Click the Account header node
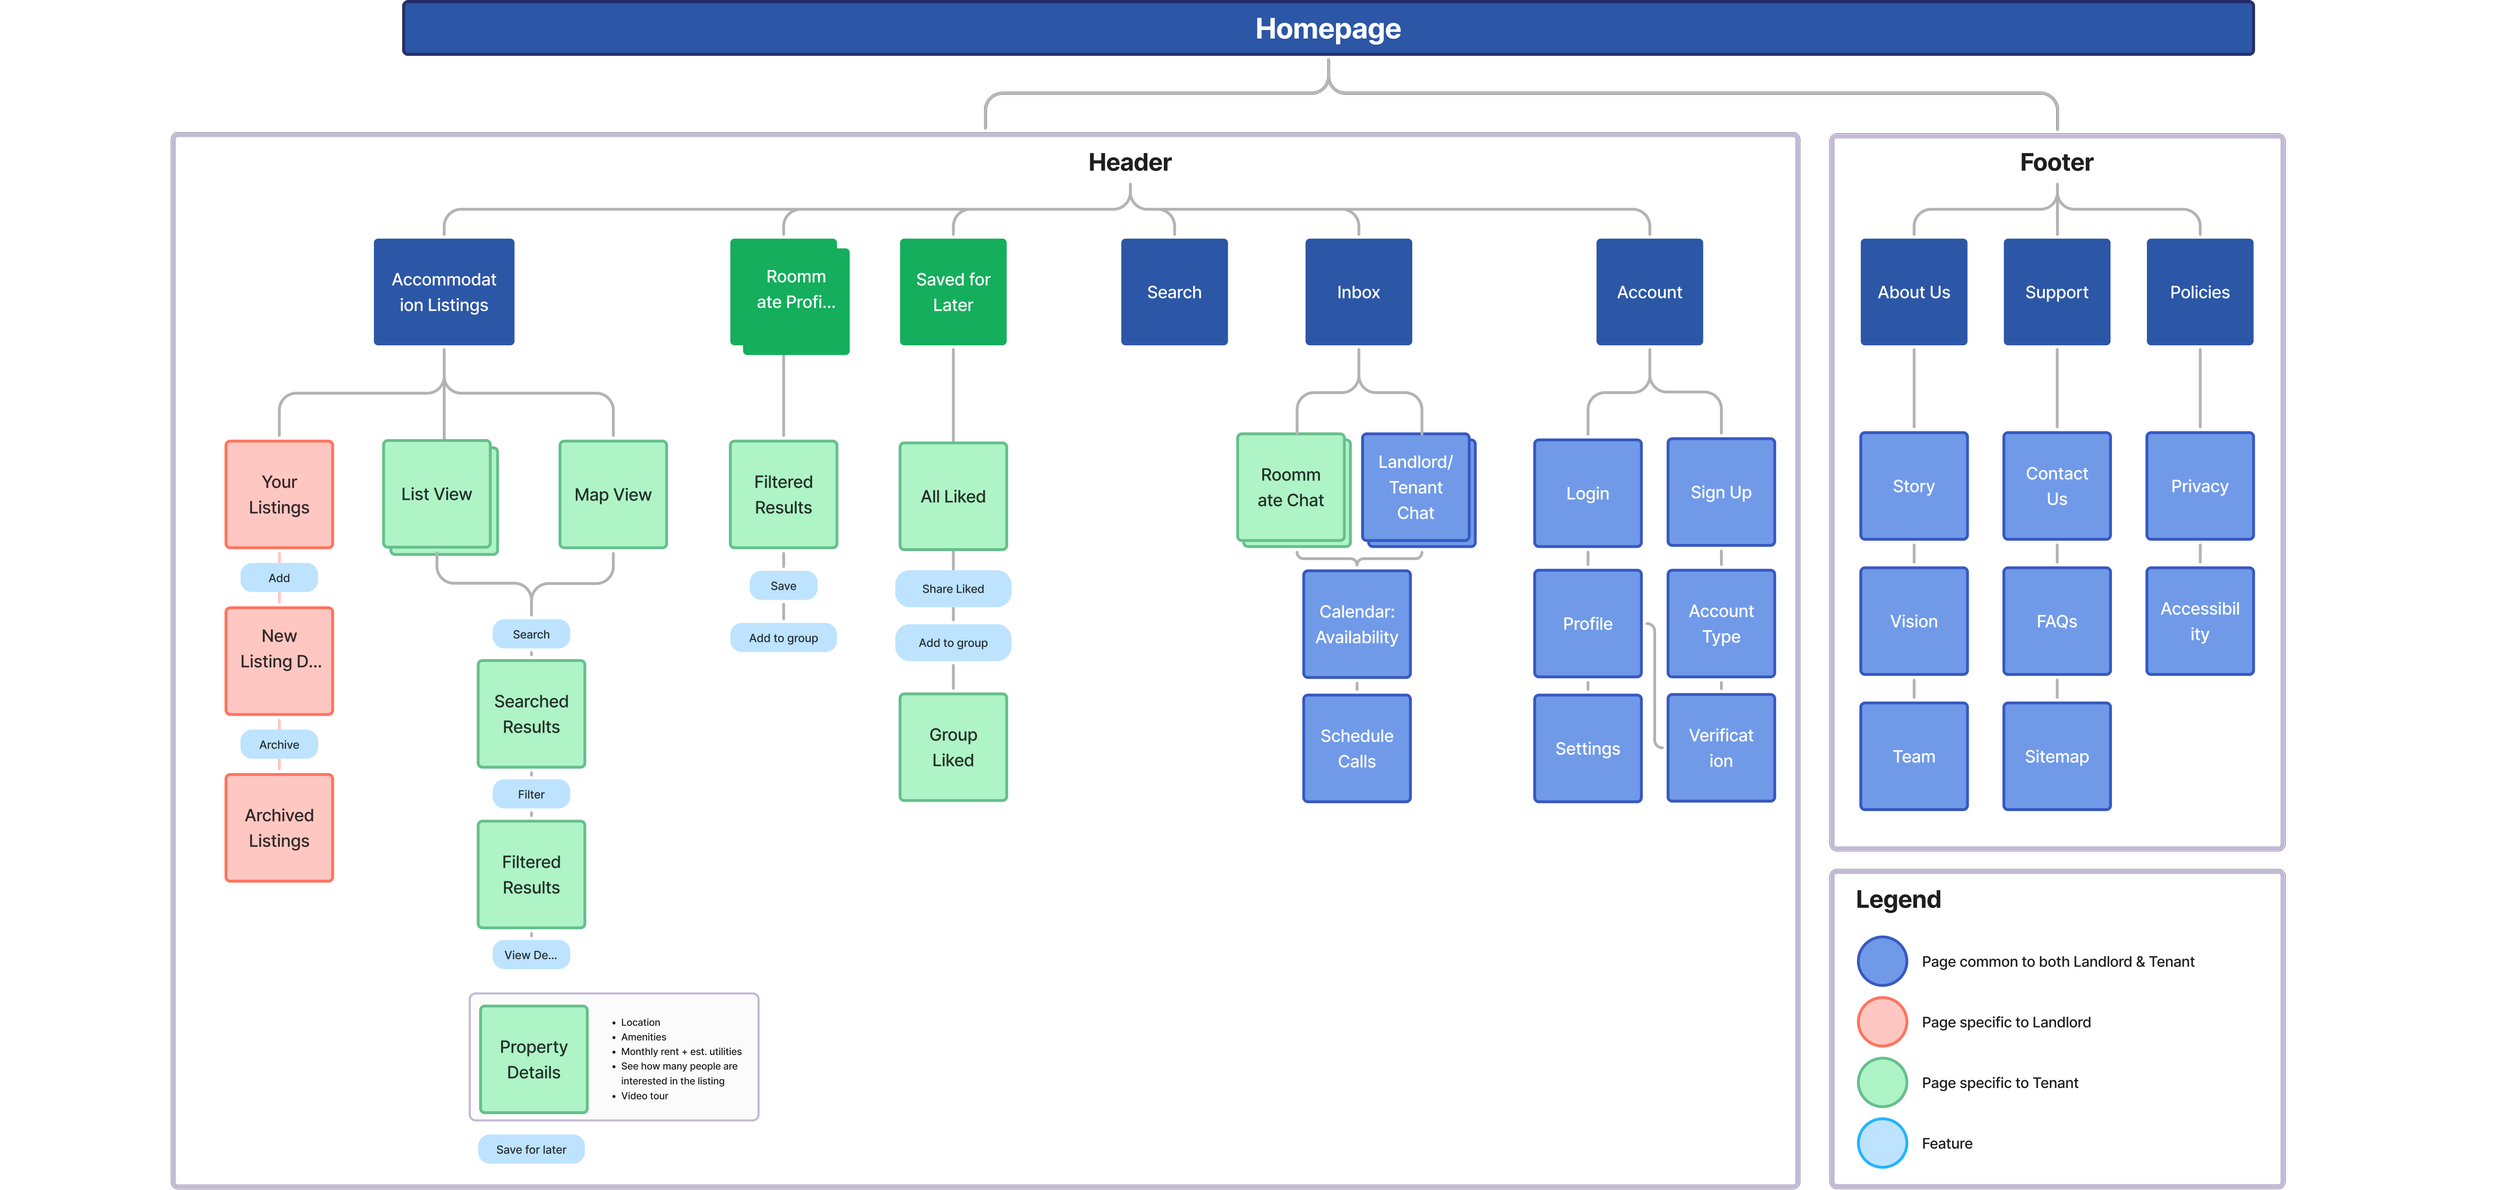2500x1190 pixels. 1648,292
